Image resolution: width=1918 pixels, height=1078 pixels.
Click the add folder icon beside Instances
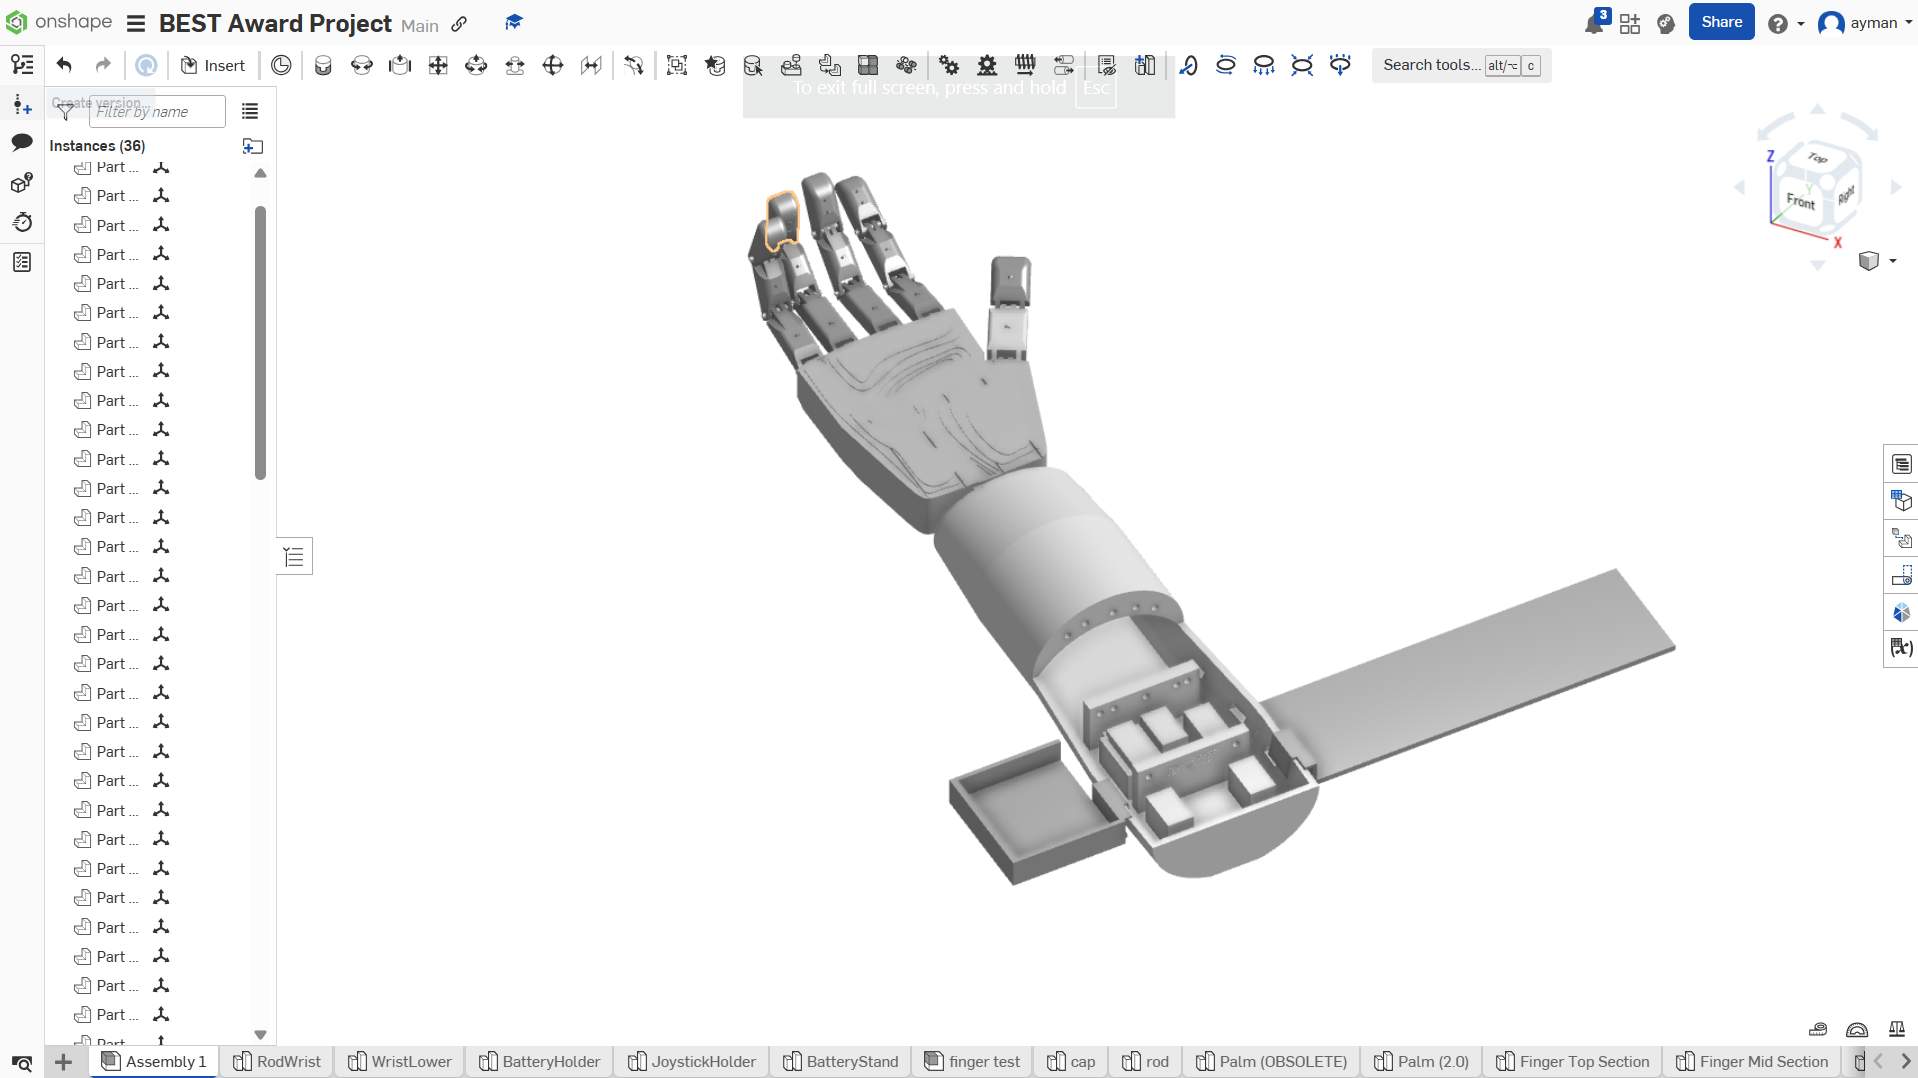click(x=253, y=146)
